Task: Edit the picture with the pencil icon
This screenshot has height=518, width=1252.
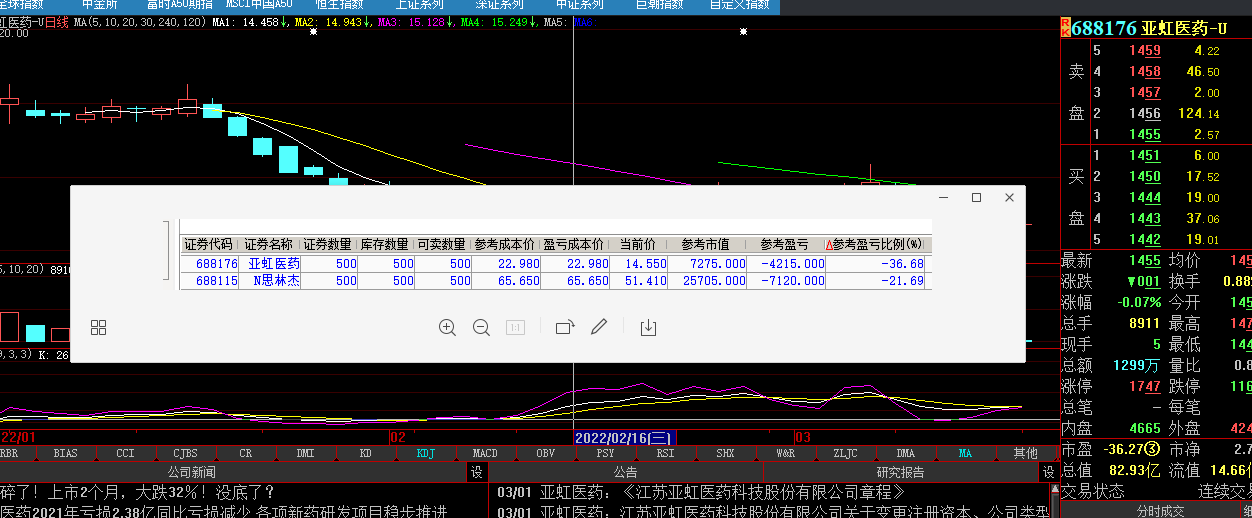Action: (599, 327)
